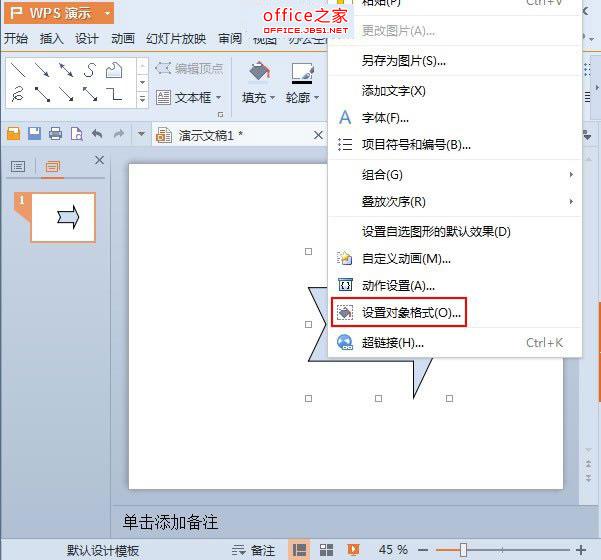
Task: Click 超链接(H) in context menu
Action: point(392,342)
